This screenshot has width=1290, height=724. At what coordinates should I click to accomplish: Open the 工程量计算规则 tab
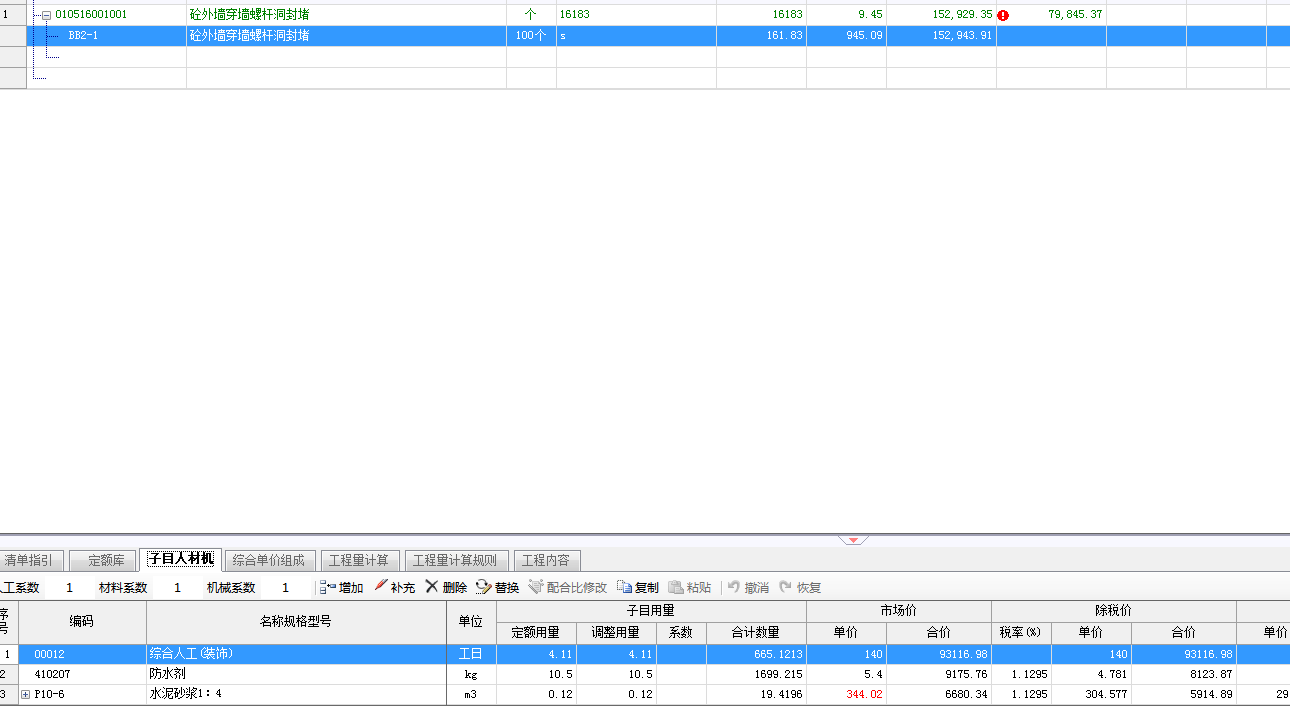(456, 560)
